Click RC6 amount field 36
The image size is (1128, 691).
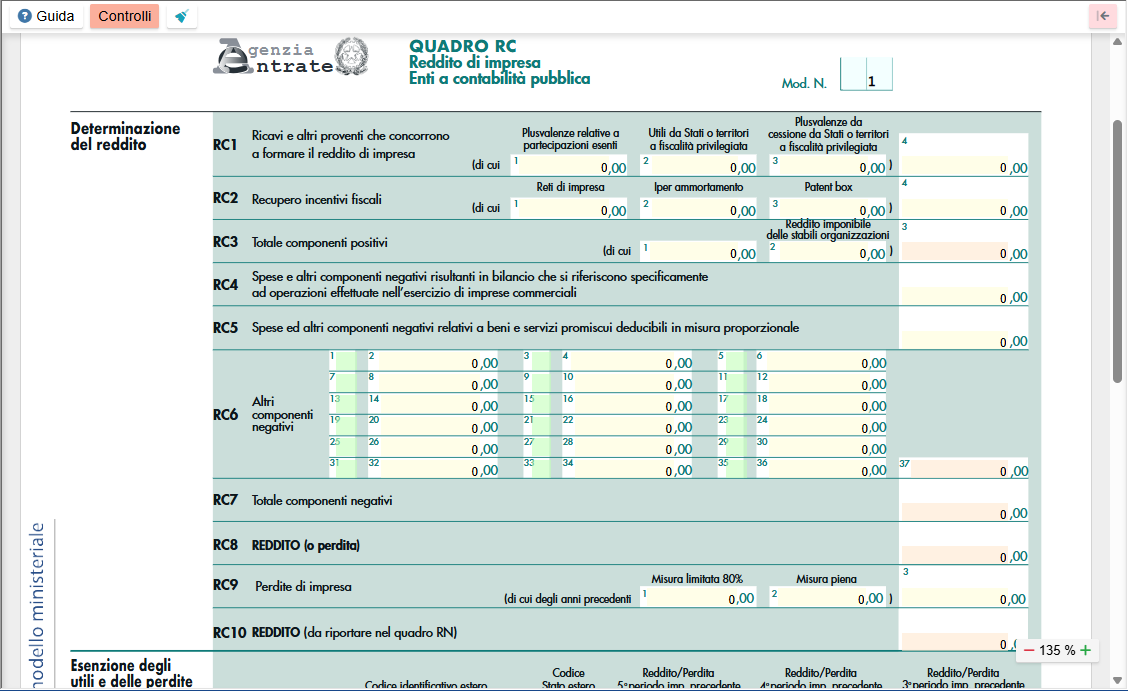click(x=822, y=469)
